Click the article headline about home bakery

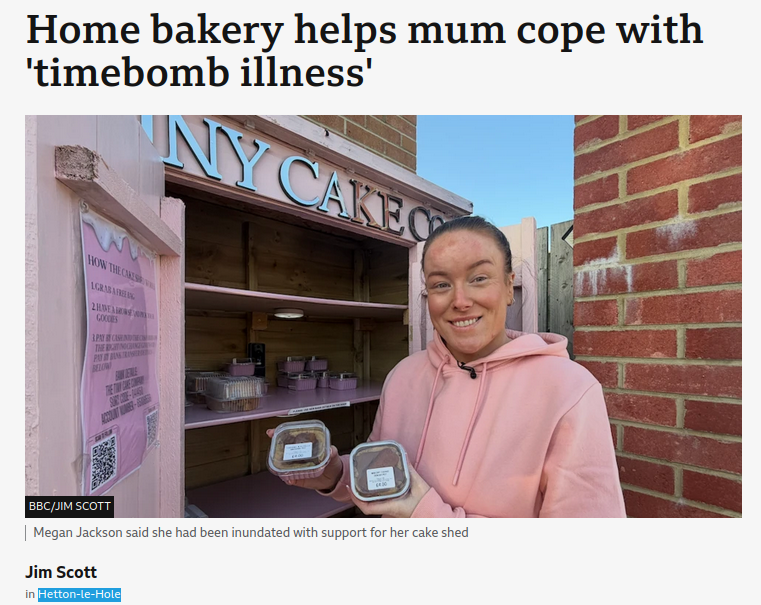coord(364,50)
